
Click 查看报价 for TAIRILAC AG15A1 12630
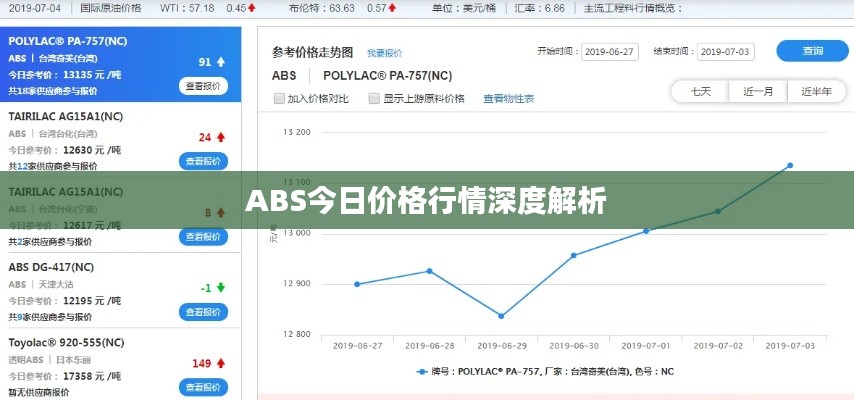click(x=204, y=161)
